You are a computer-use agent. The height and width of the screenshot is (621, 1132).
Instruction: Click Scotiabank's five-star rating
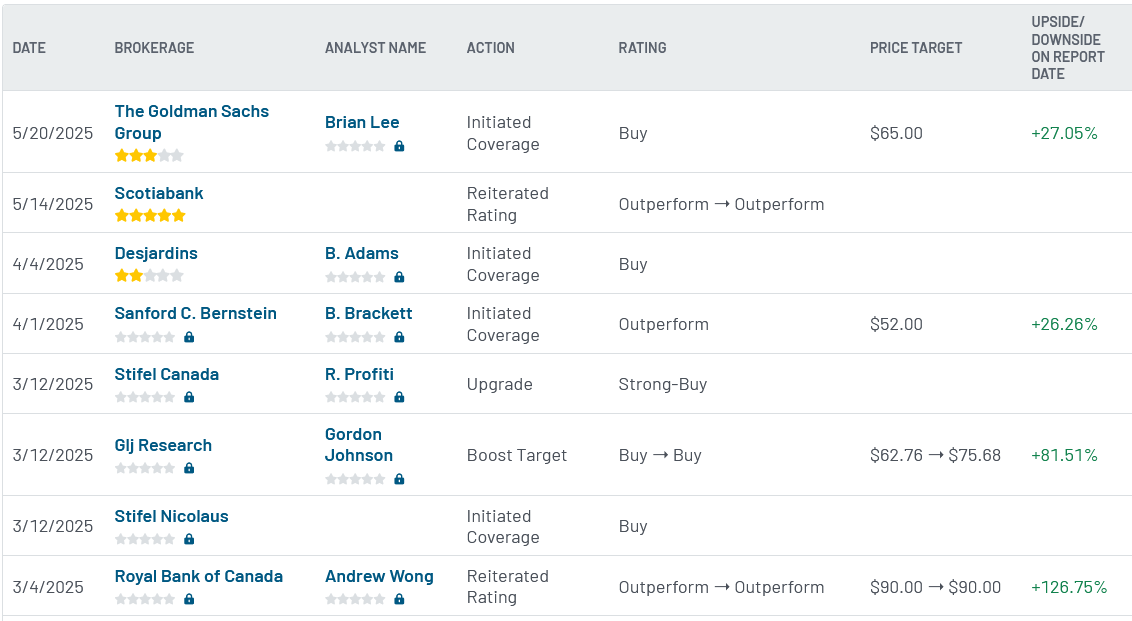coord(150,215)
